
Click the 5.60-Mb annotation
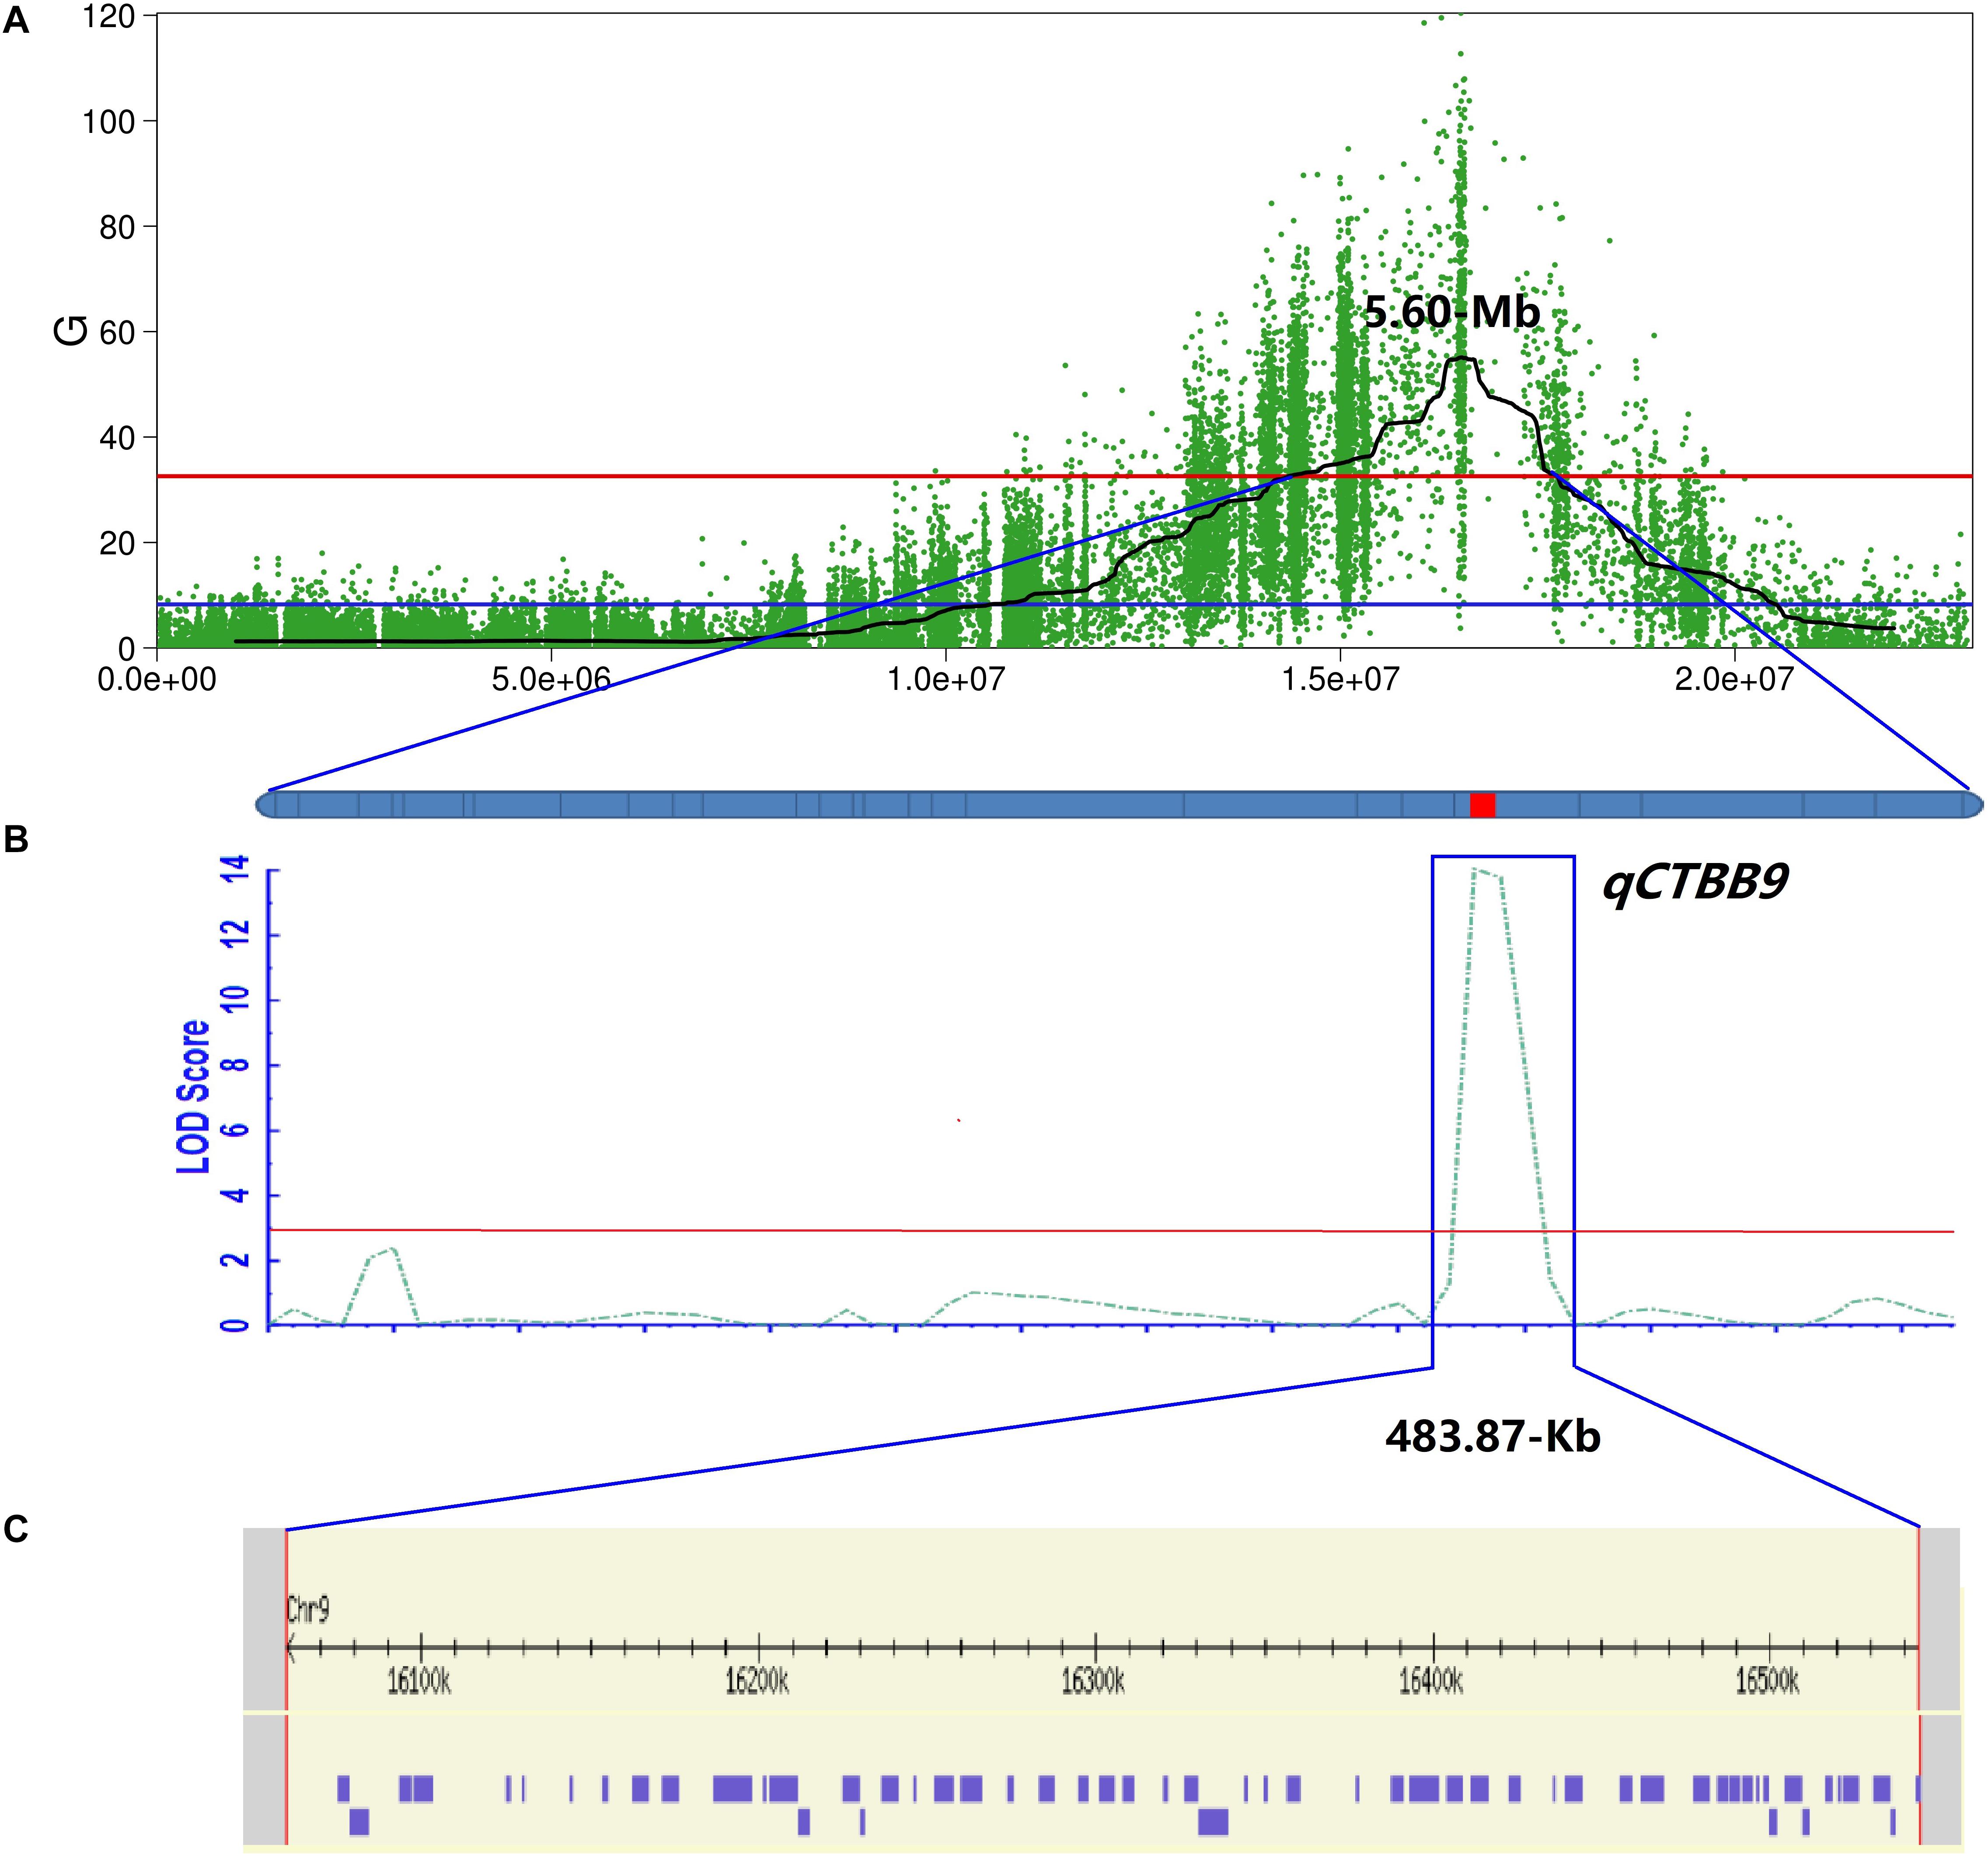[x=1452, y=313]
